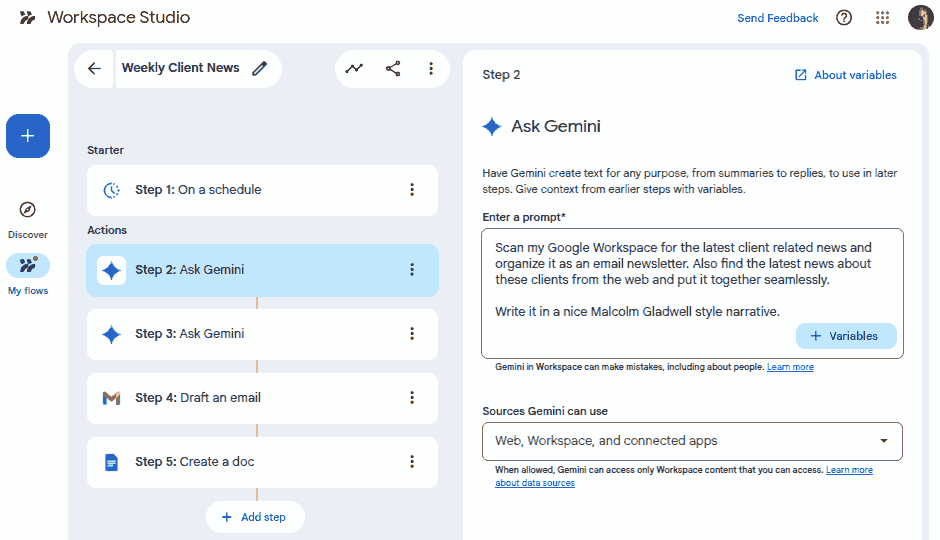Insert Variables into the prompt
940x540 pixels.
[846, 336]
